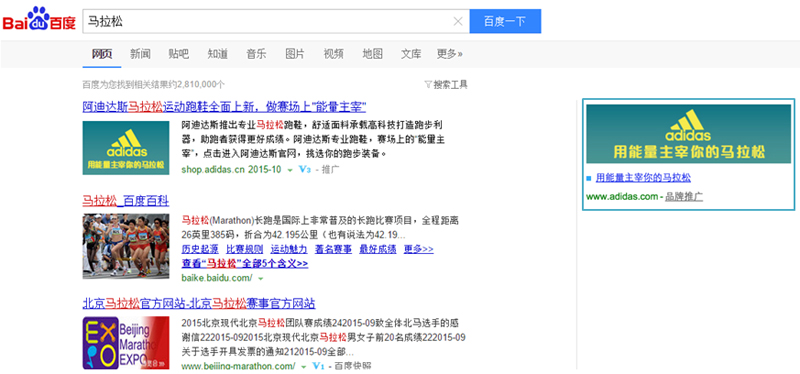Open the 贴吧 tab
The width and height of the screenshot is (800, 374).
[x=179, y=54]
